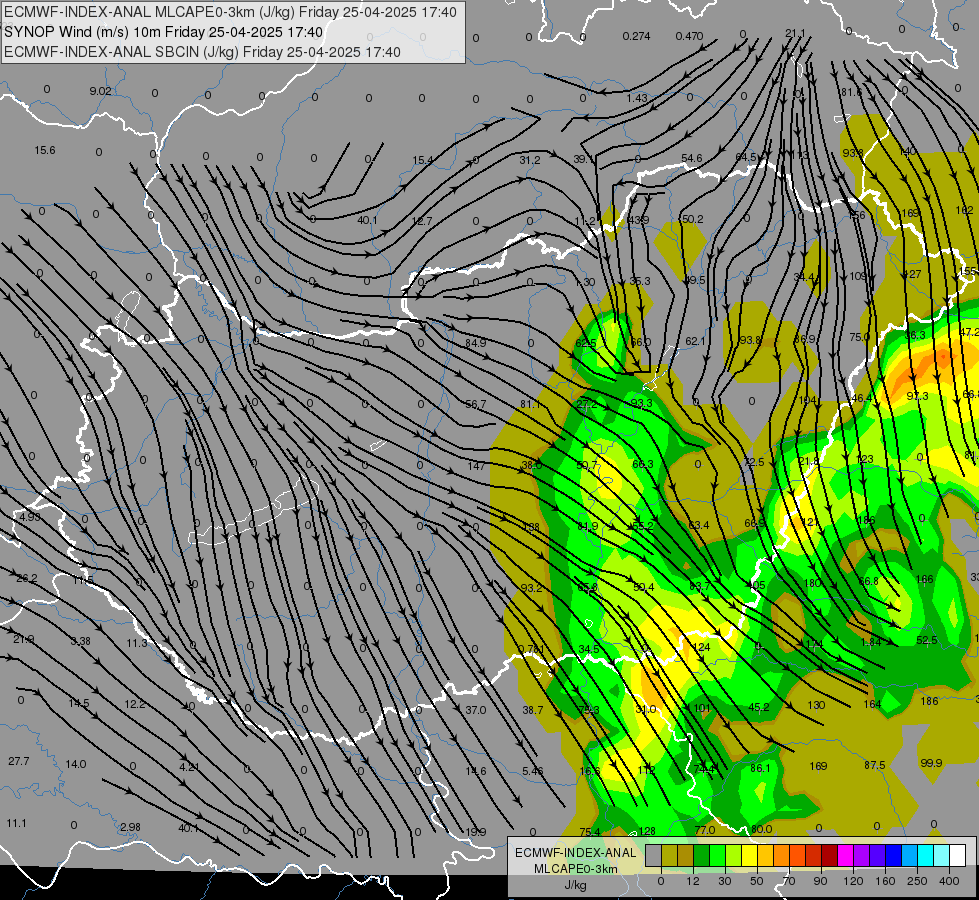The image size is (979, 900).
Task: Click the map value 1.43
Action: click(637, 98)
